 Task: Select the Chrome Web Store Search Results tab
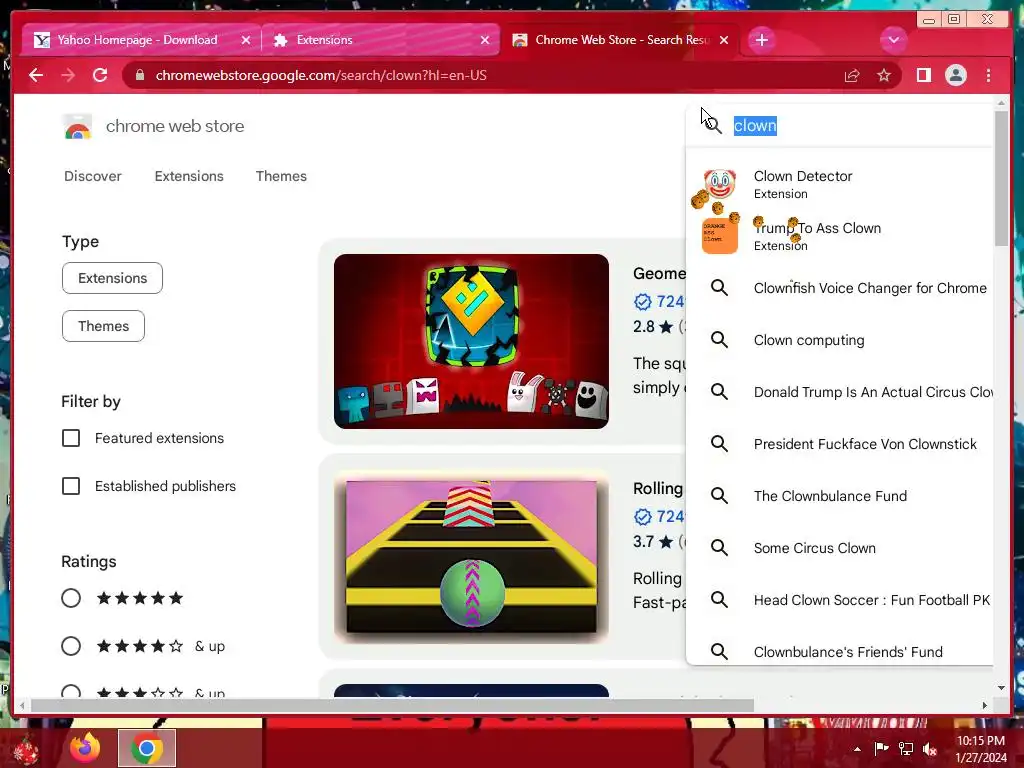(620, 40)
